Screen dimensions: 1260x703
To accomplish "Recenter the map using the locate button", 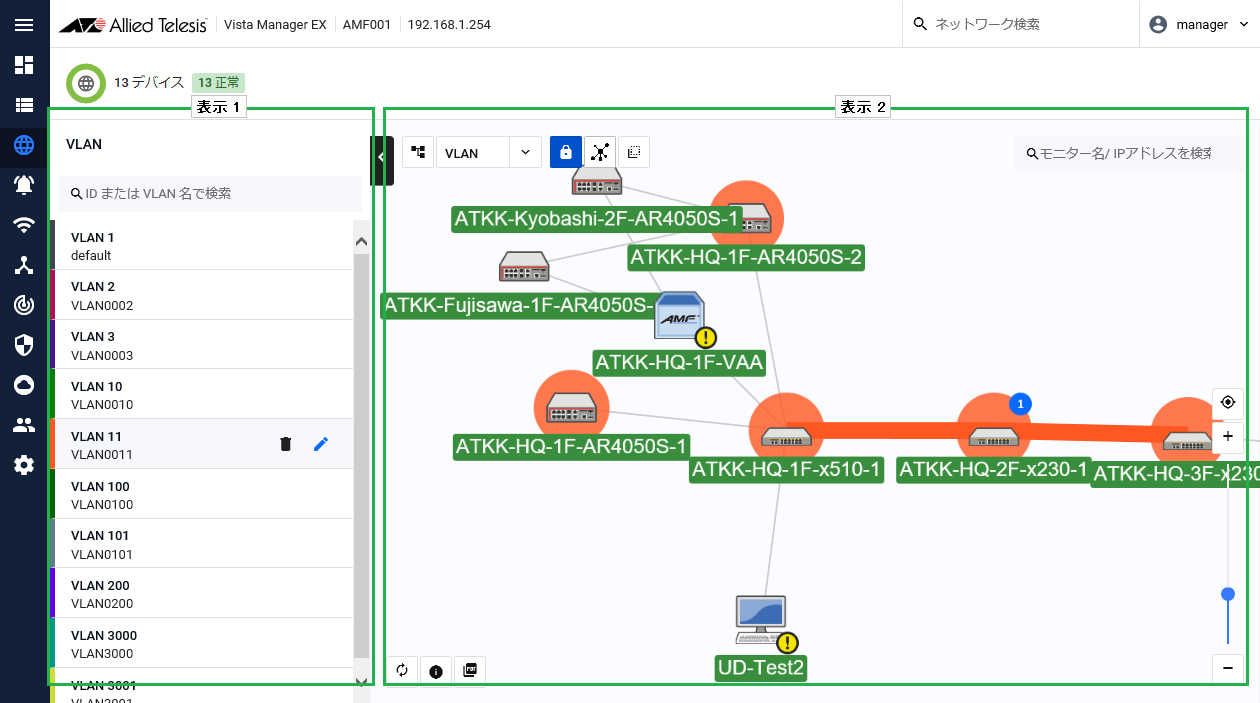I will point(1228,403).
